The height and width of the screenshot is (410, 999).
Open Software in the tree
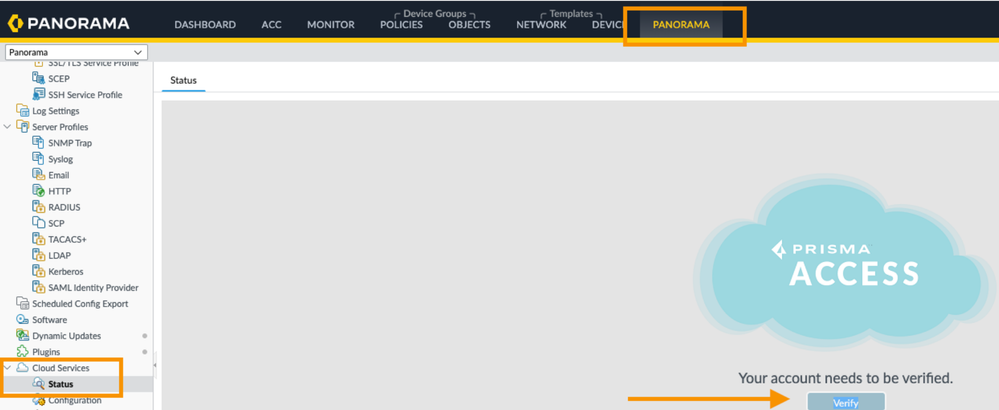click(x=50, y=320)
